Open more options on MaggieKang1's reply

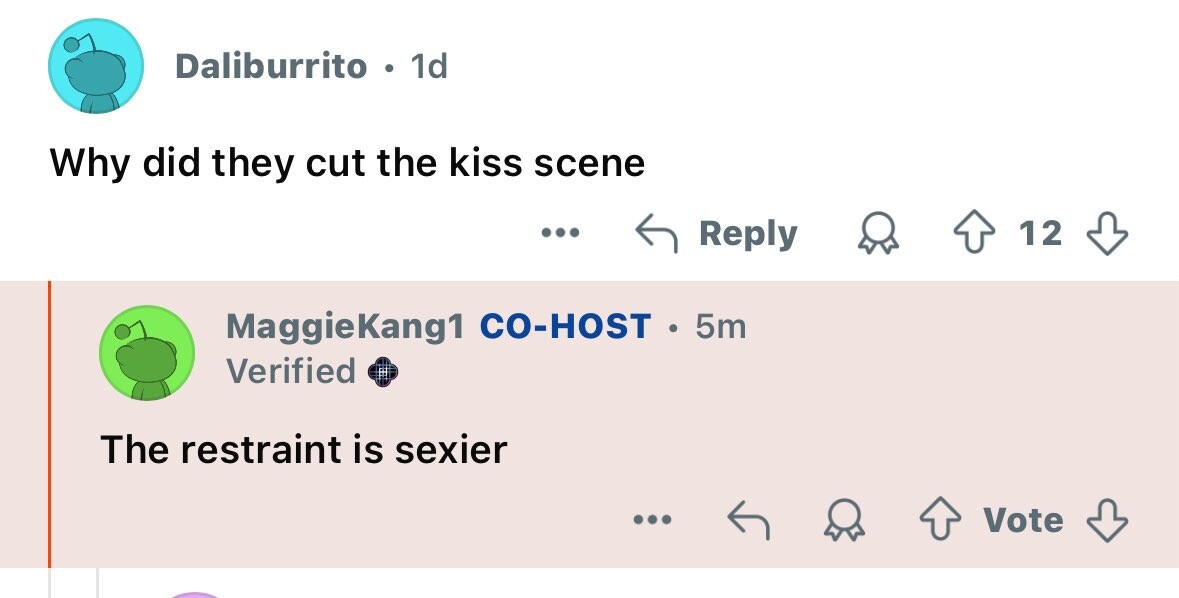(652, 520)
